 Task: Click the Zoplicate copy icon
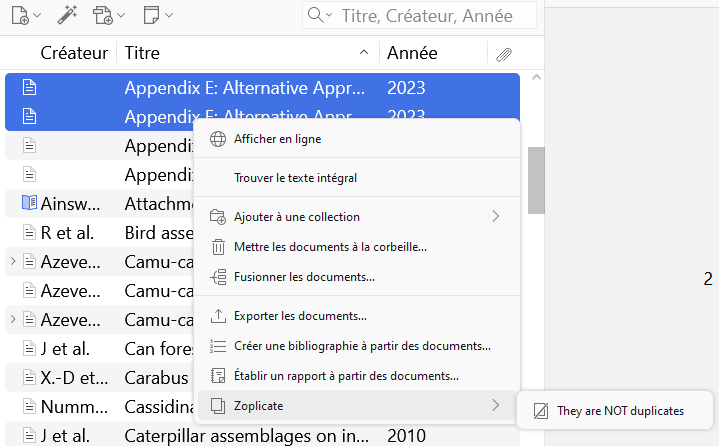point(218,406)
